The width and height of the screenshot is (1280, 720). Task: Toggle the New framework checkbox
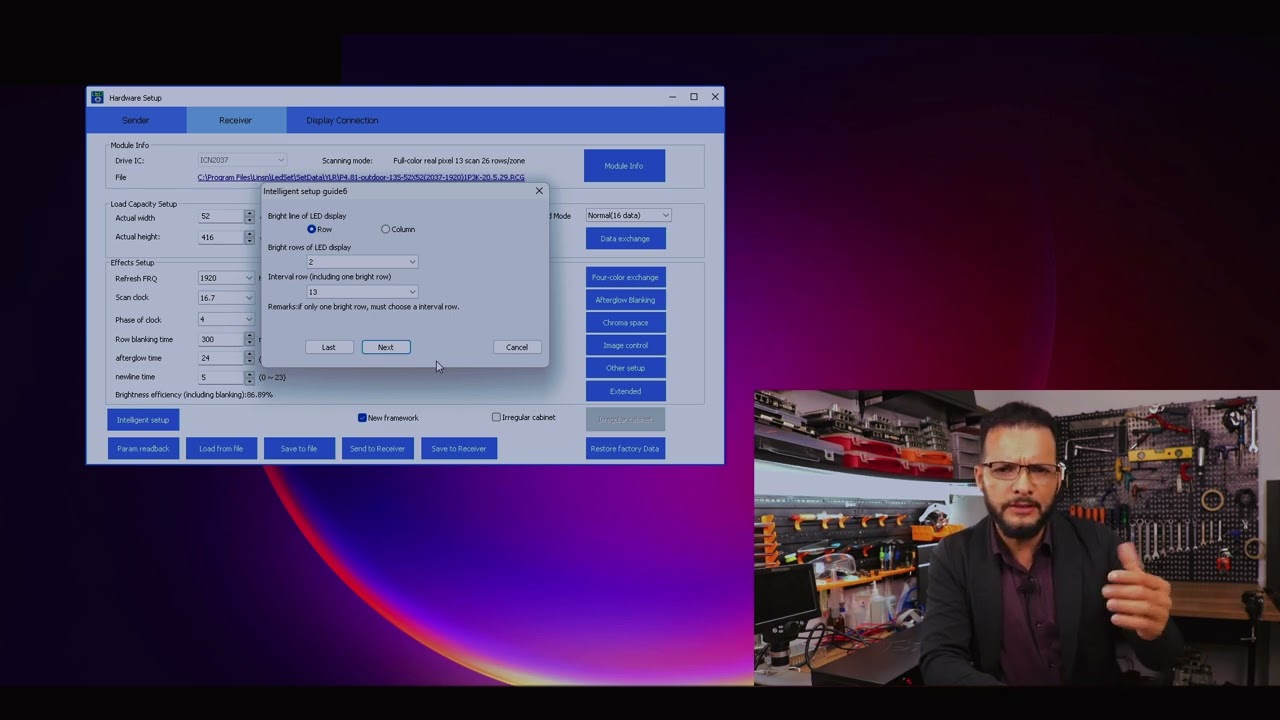coord(362,417)
